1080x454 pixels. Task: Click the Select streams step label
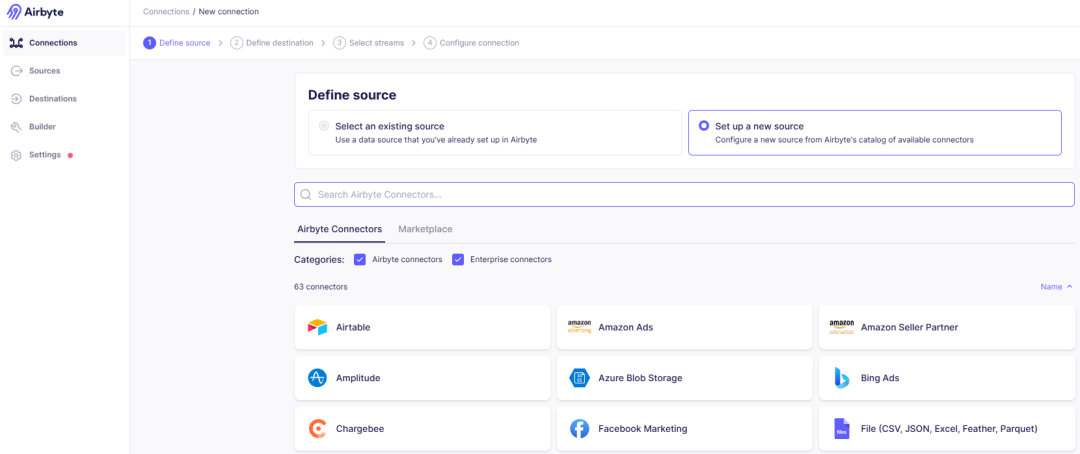pyautogui.click(x=376, y=43)
